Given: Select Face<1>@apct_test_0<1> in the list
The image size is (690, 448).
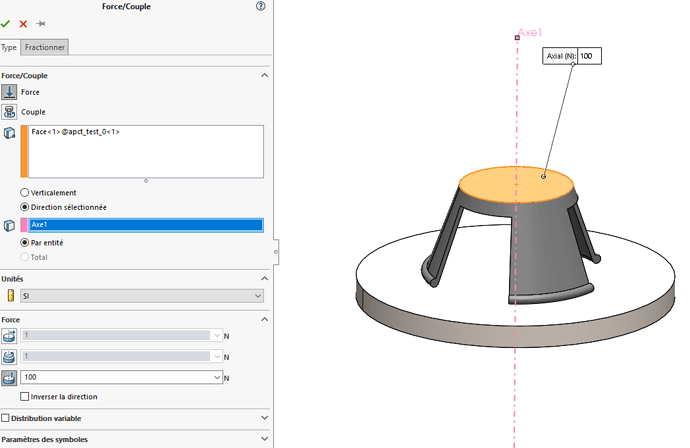Looking at the screenshot, I should coord(75,132).
